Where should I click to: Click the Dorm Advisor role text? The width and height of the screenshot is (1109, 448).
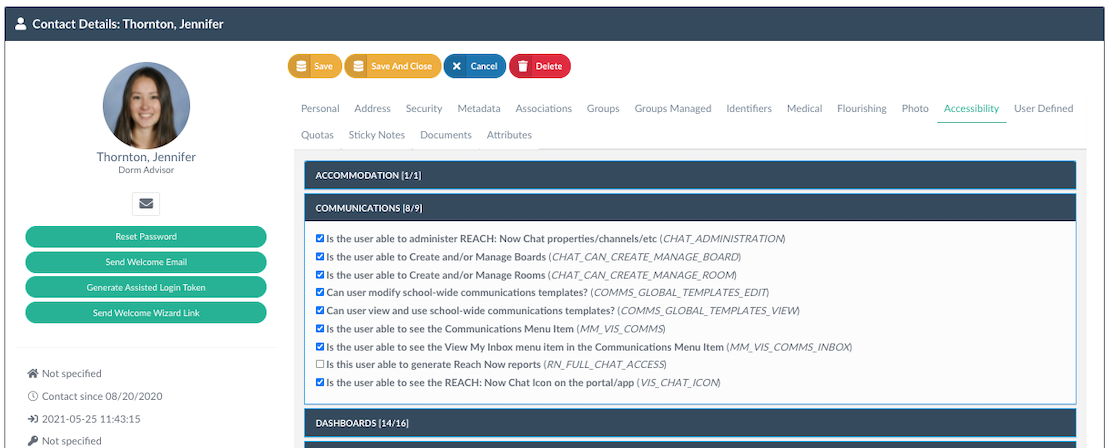click(x=146, y=170)
